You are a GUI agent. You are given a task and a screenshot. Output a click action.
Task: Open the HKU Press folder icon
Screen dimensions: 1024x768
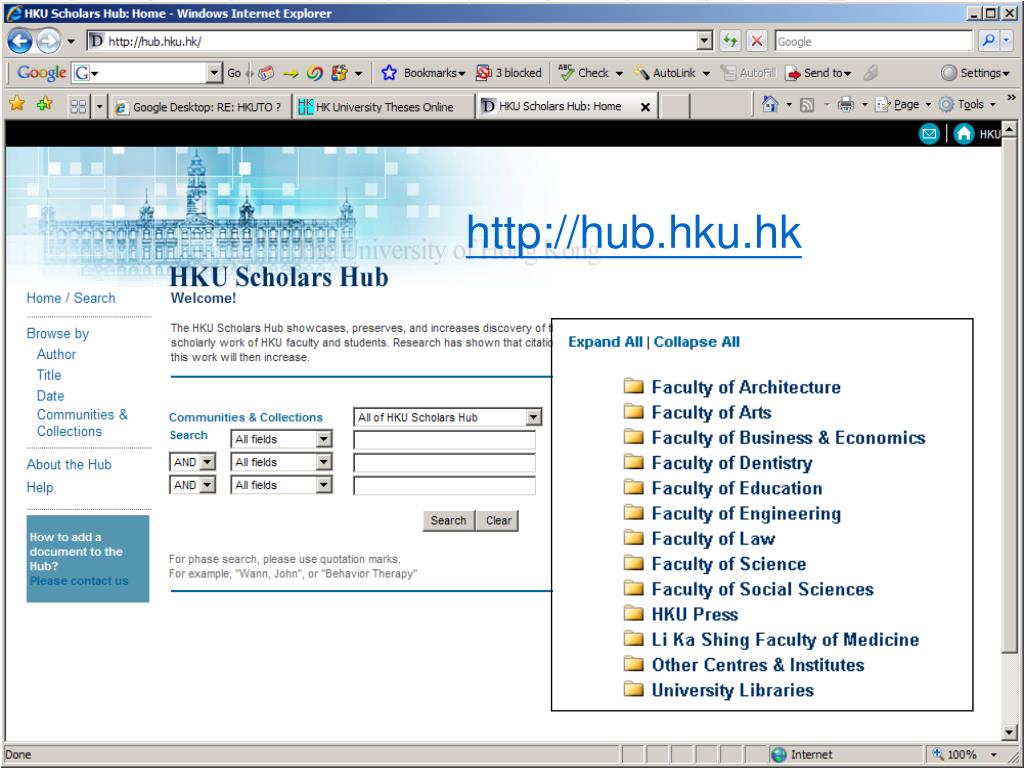633,613
